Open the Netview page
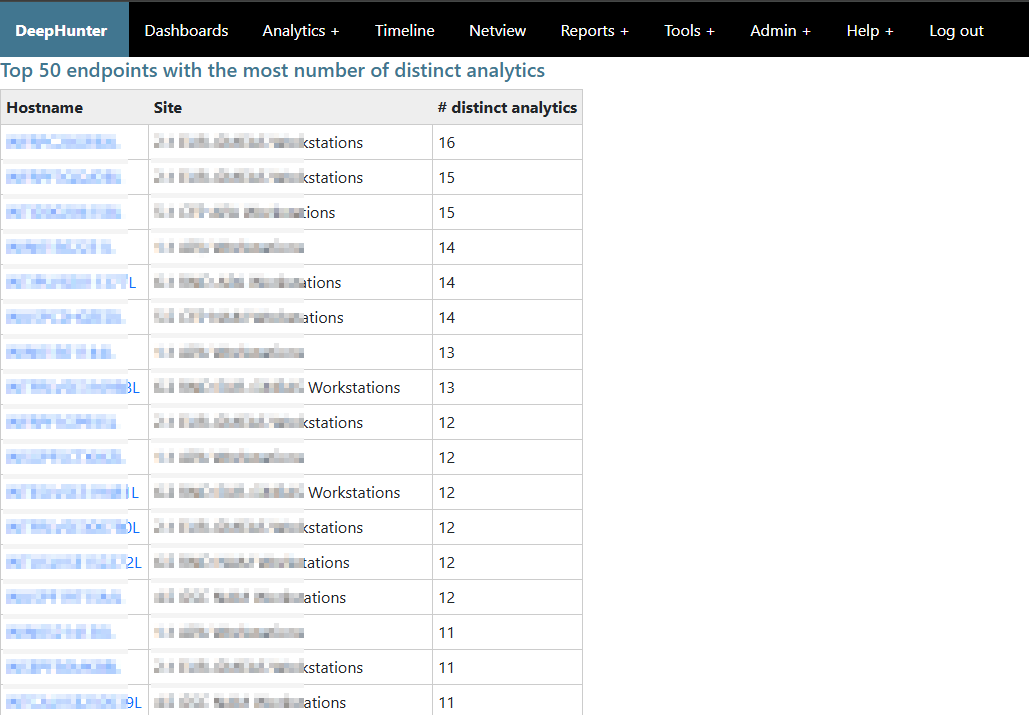Image resolution: width=1029 pixels, height=715 pixels. coord(497,30)
